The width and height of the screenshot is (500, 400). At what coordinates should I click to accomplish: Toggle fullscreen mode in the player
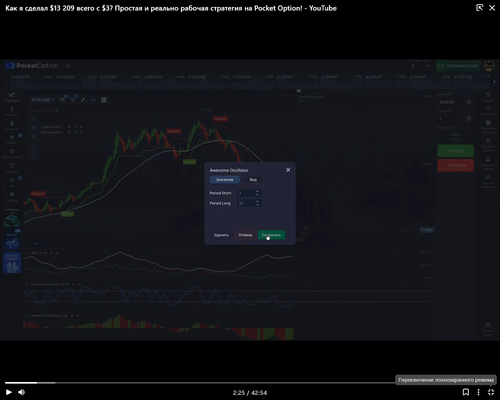(491, 392)
